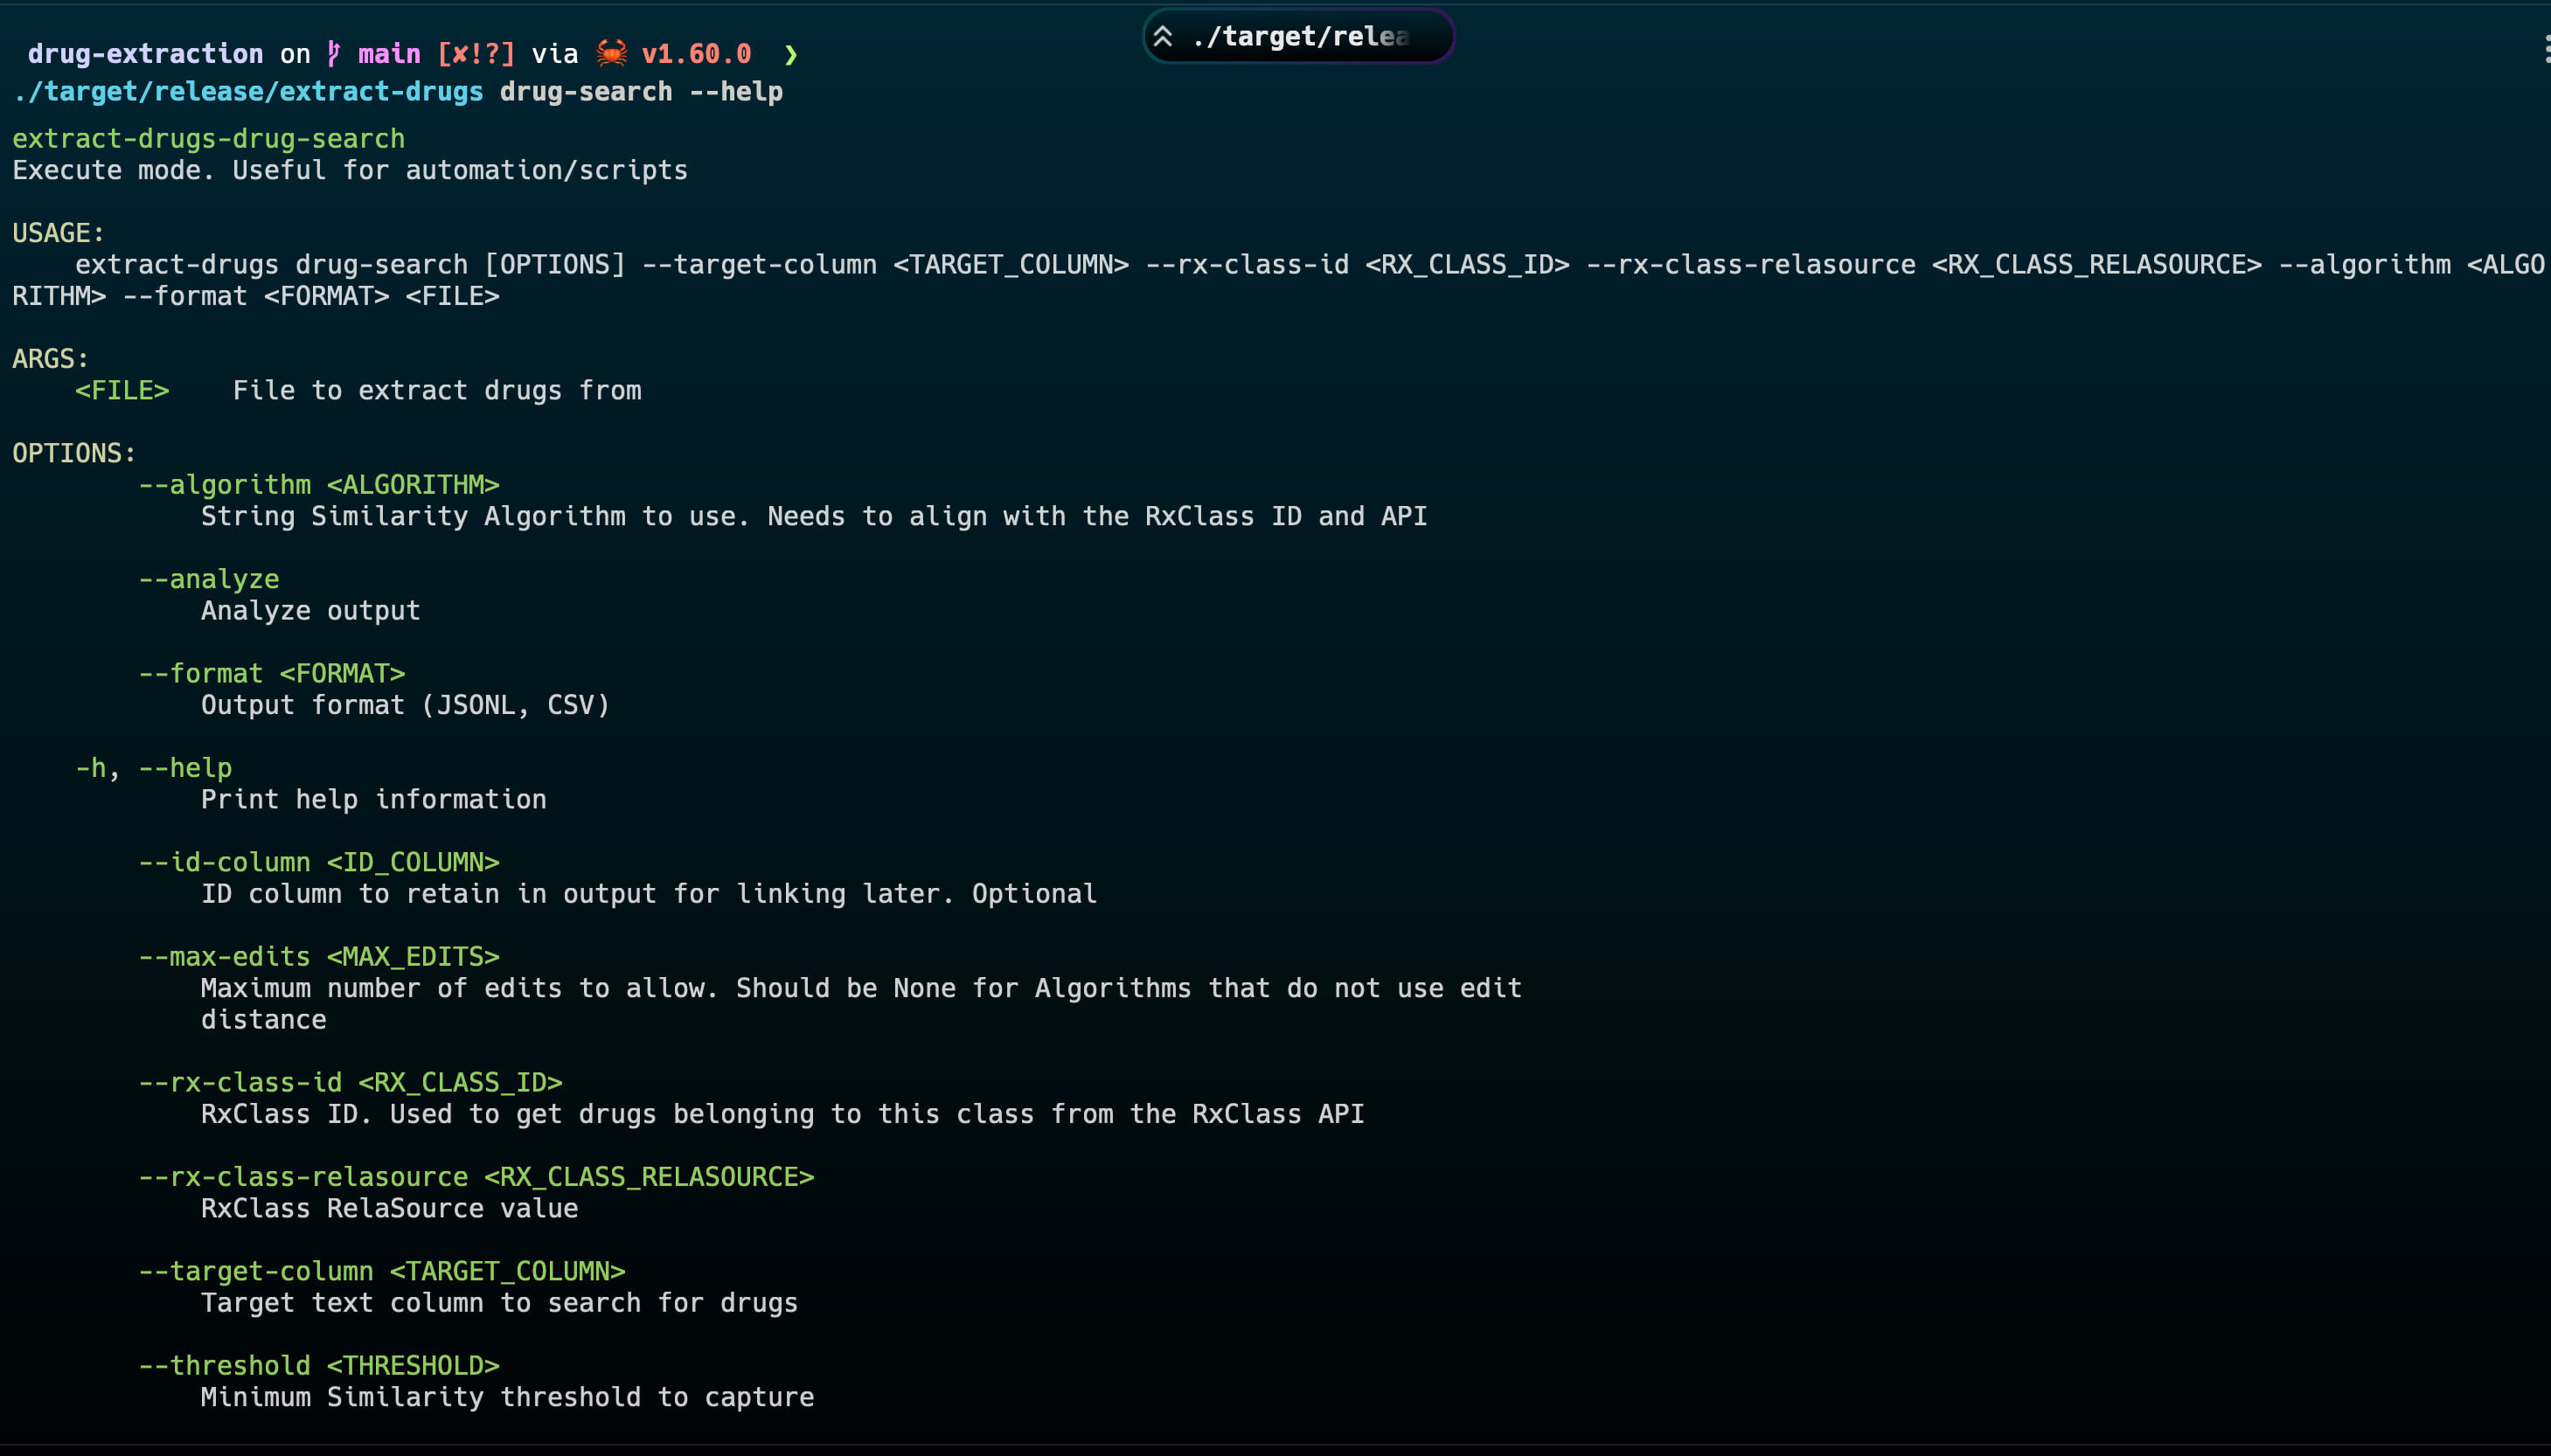Click 'Minimum Similarity threshold to capture' description
The height and width of the screenshot is (1456, 2551).
[508, 1398]
